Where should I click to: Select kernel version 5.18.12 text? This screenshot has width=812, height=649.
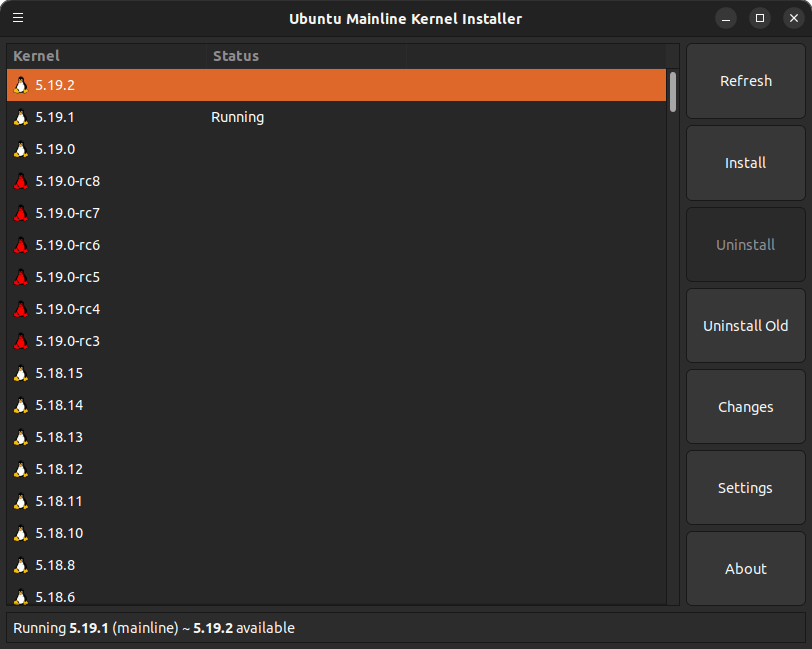59,469
